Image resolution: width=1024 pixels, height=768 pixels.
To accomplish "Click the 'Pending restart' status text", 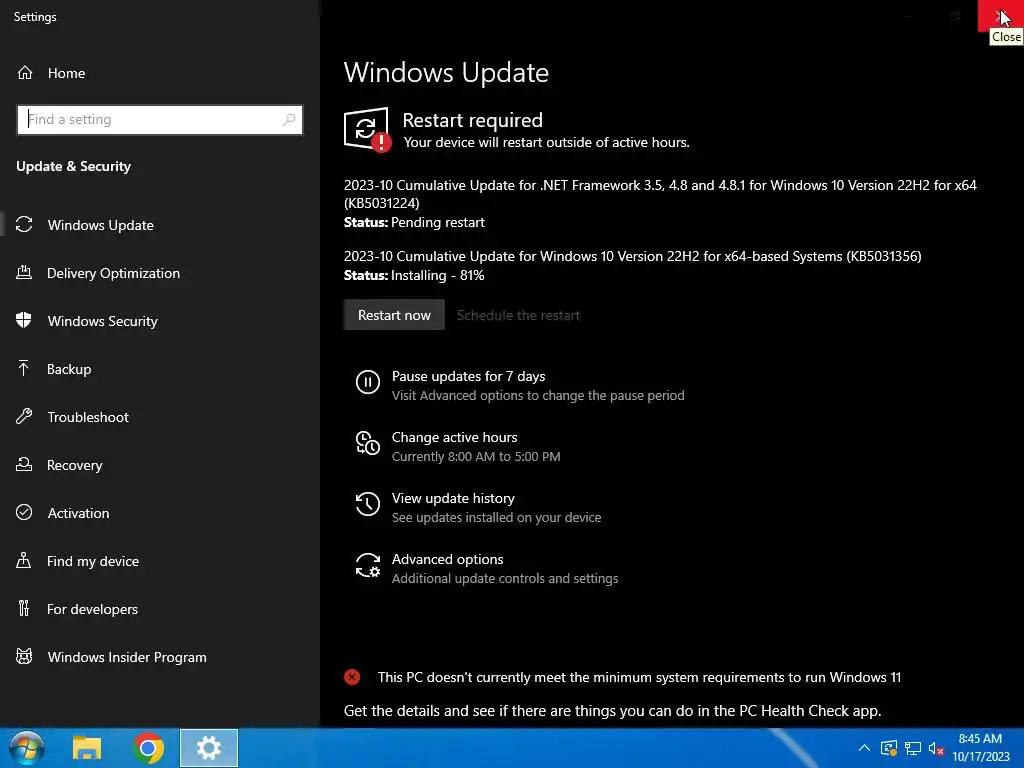I will pos(438,222).
